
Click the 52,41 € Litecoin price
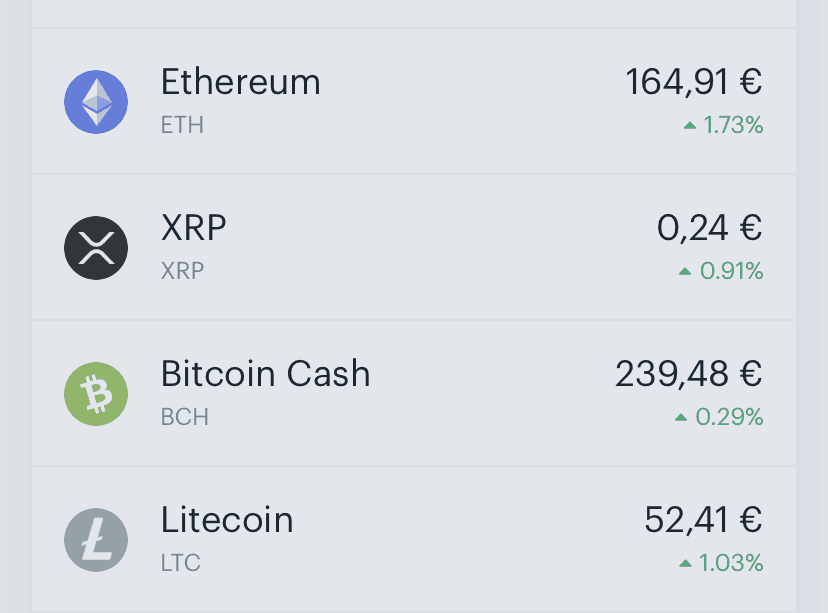pos(703,520)
